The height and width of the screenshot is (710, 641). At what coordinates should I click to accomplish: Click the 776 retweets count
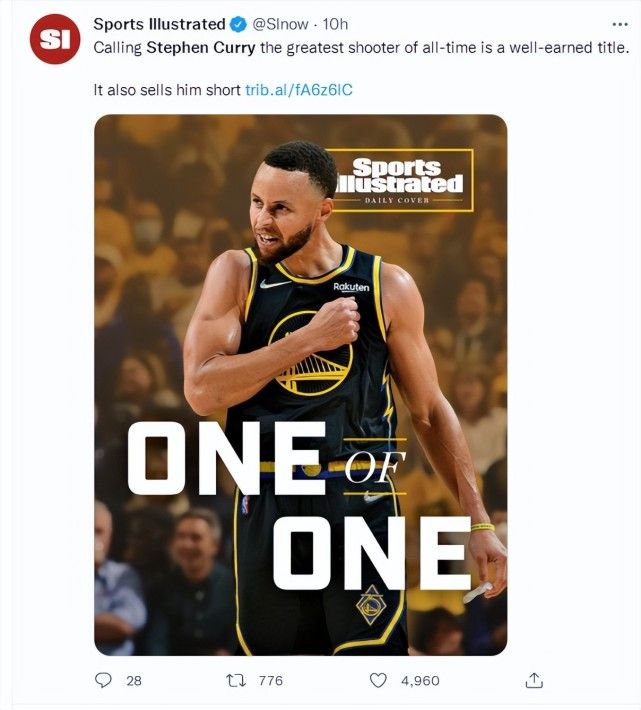coord(271,681)
